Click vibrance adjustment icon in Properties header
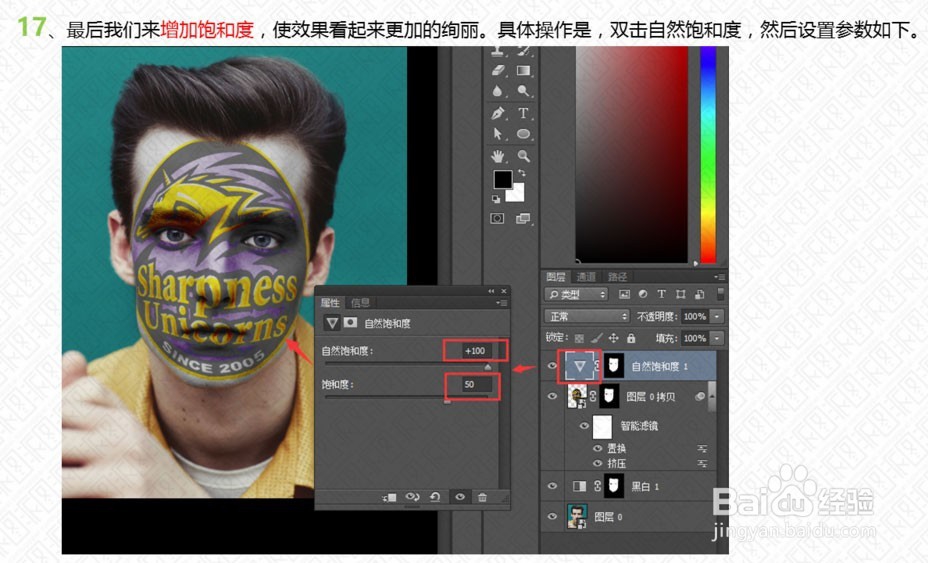This screenshot has width=928, height=563. (x=332, y=323)
